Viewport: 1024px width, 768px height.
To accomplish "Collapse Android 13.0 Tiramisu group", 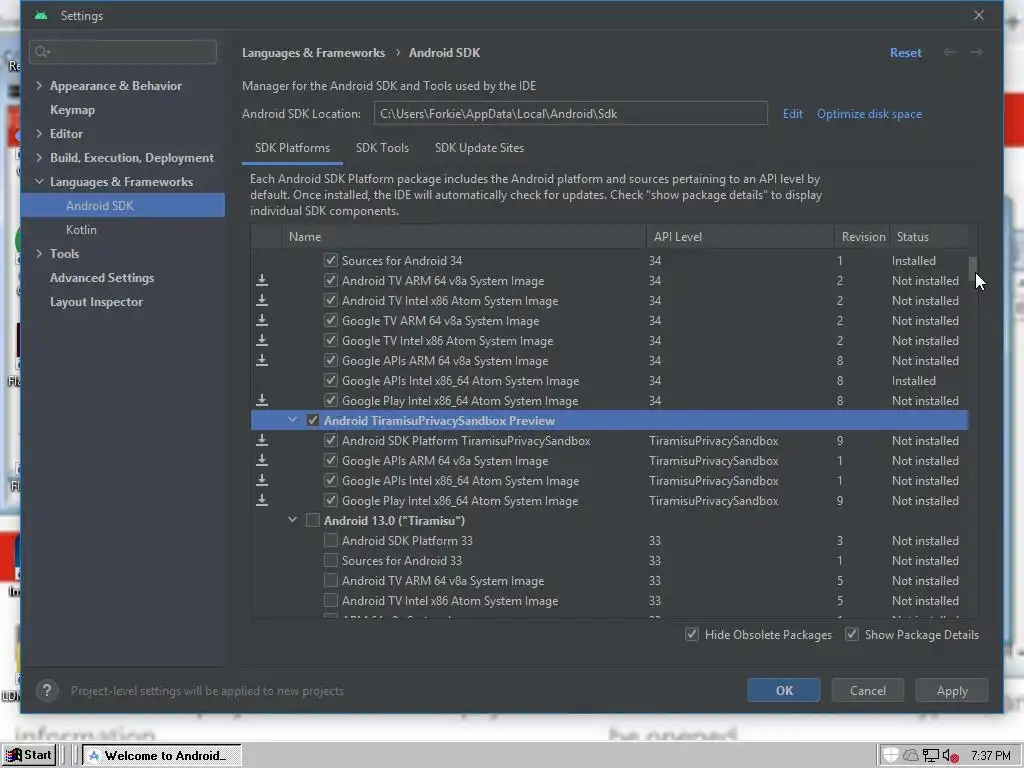I will (x=293, y=520).
